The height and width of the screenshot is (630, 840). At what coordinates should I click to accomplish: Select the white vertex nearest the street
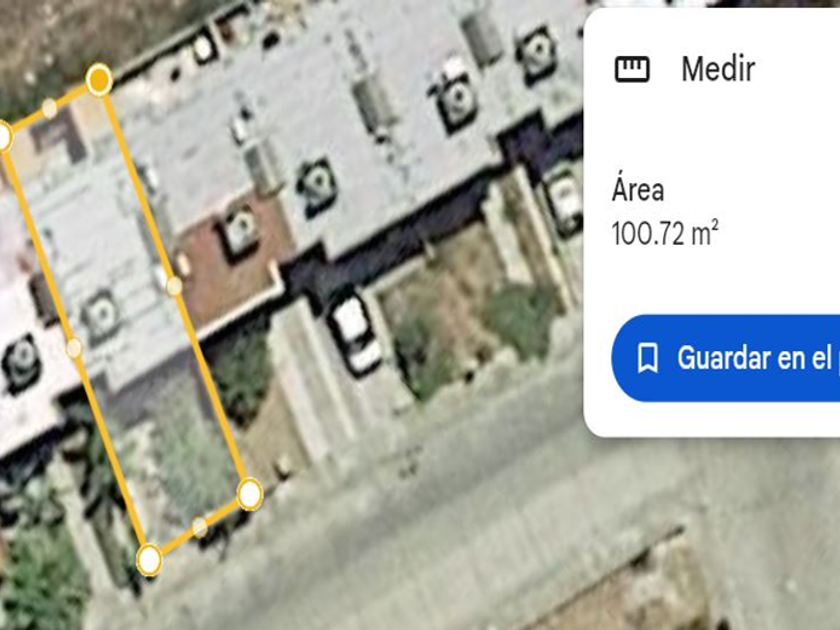[149, 560]
